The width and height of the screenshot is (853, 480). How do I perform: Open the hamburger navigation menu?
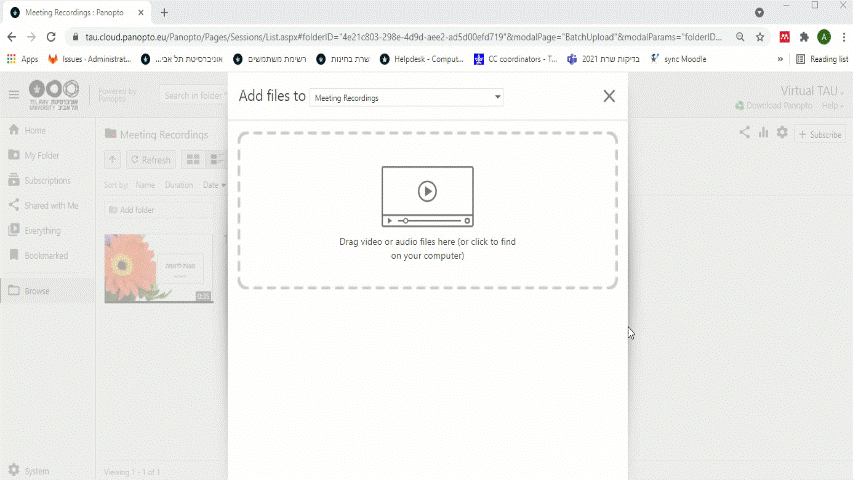point(14,95)
